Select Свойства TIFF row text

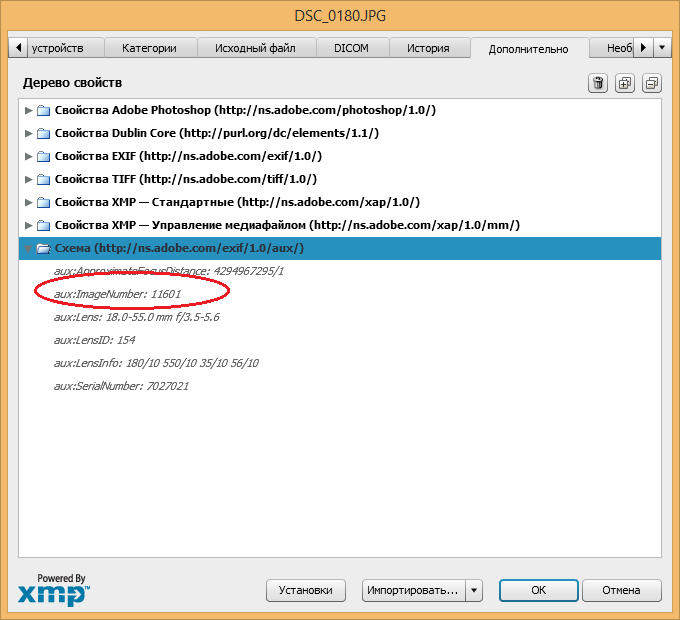[186, 179]
